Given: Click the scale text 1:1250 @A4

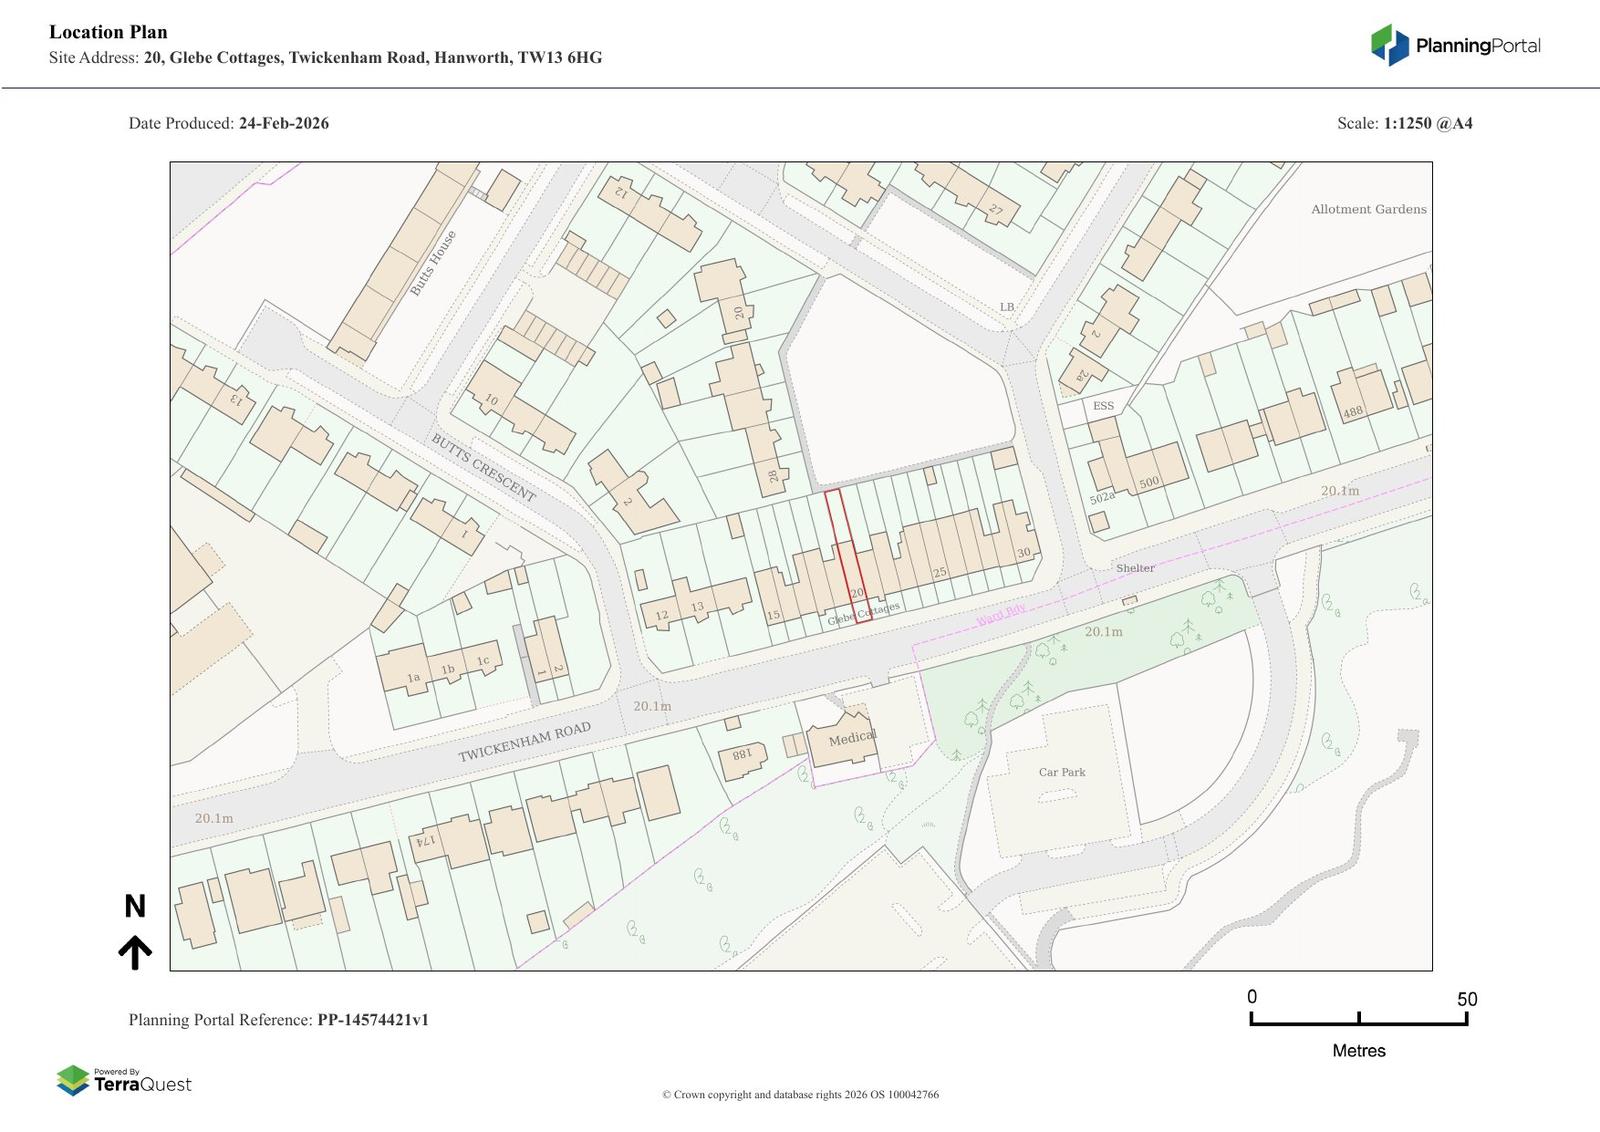Looking at the screenshot, I should point(1427,123).
